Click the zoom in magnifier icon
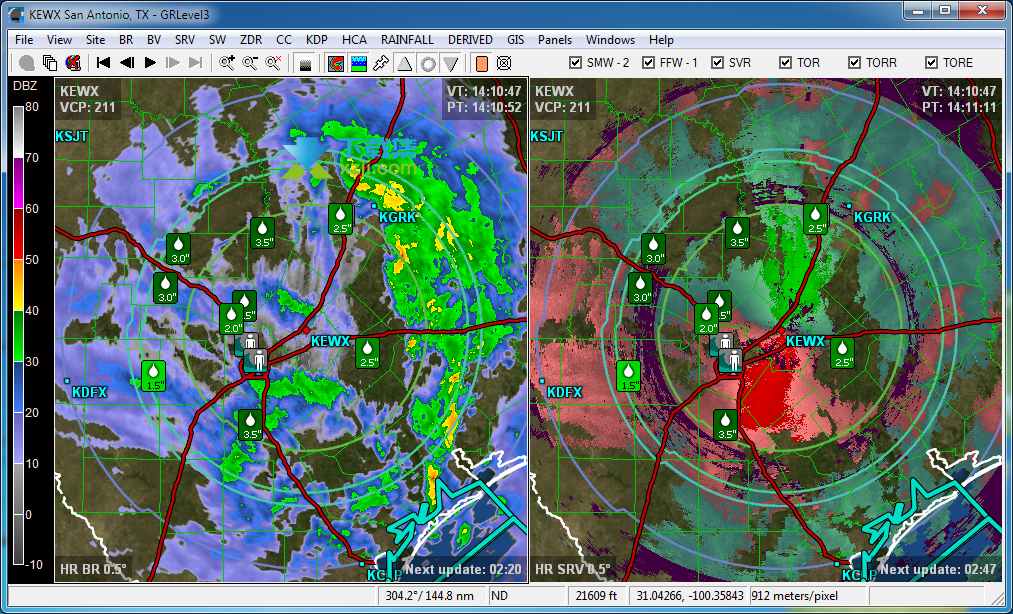1013x614 pixels. pos(227,63)
